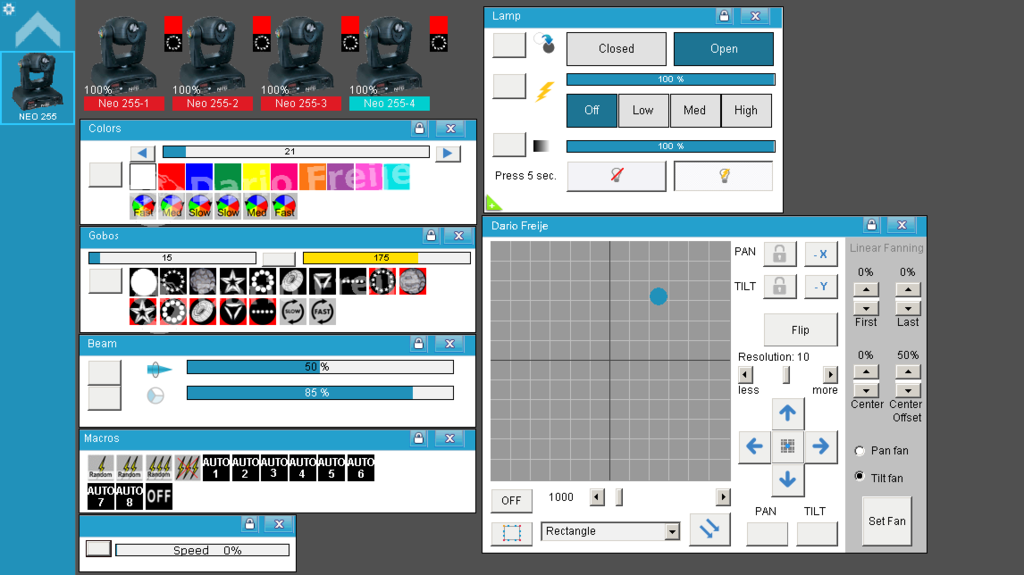Viewport: 1024px width, 575px height.
Task: Run the AUTO 4 macro
Action: pyautogui.click(x=302, y=467)
